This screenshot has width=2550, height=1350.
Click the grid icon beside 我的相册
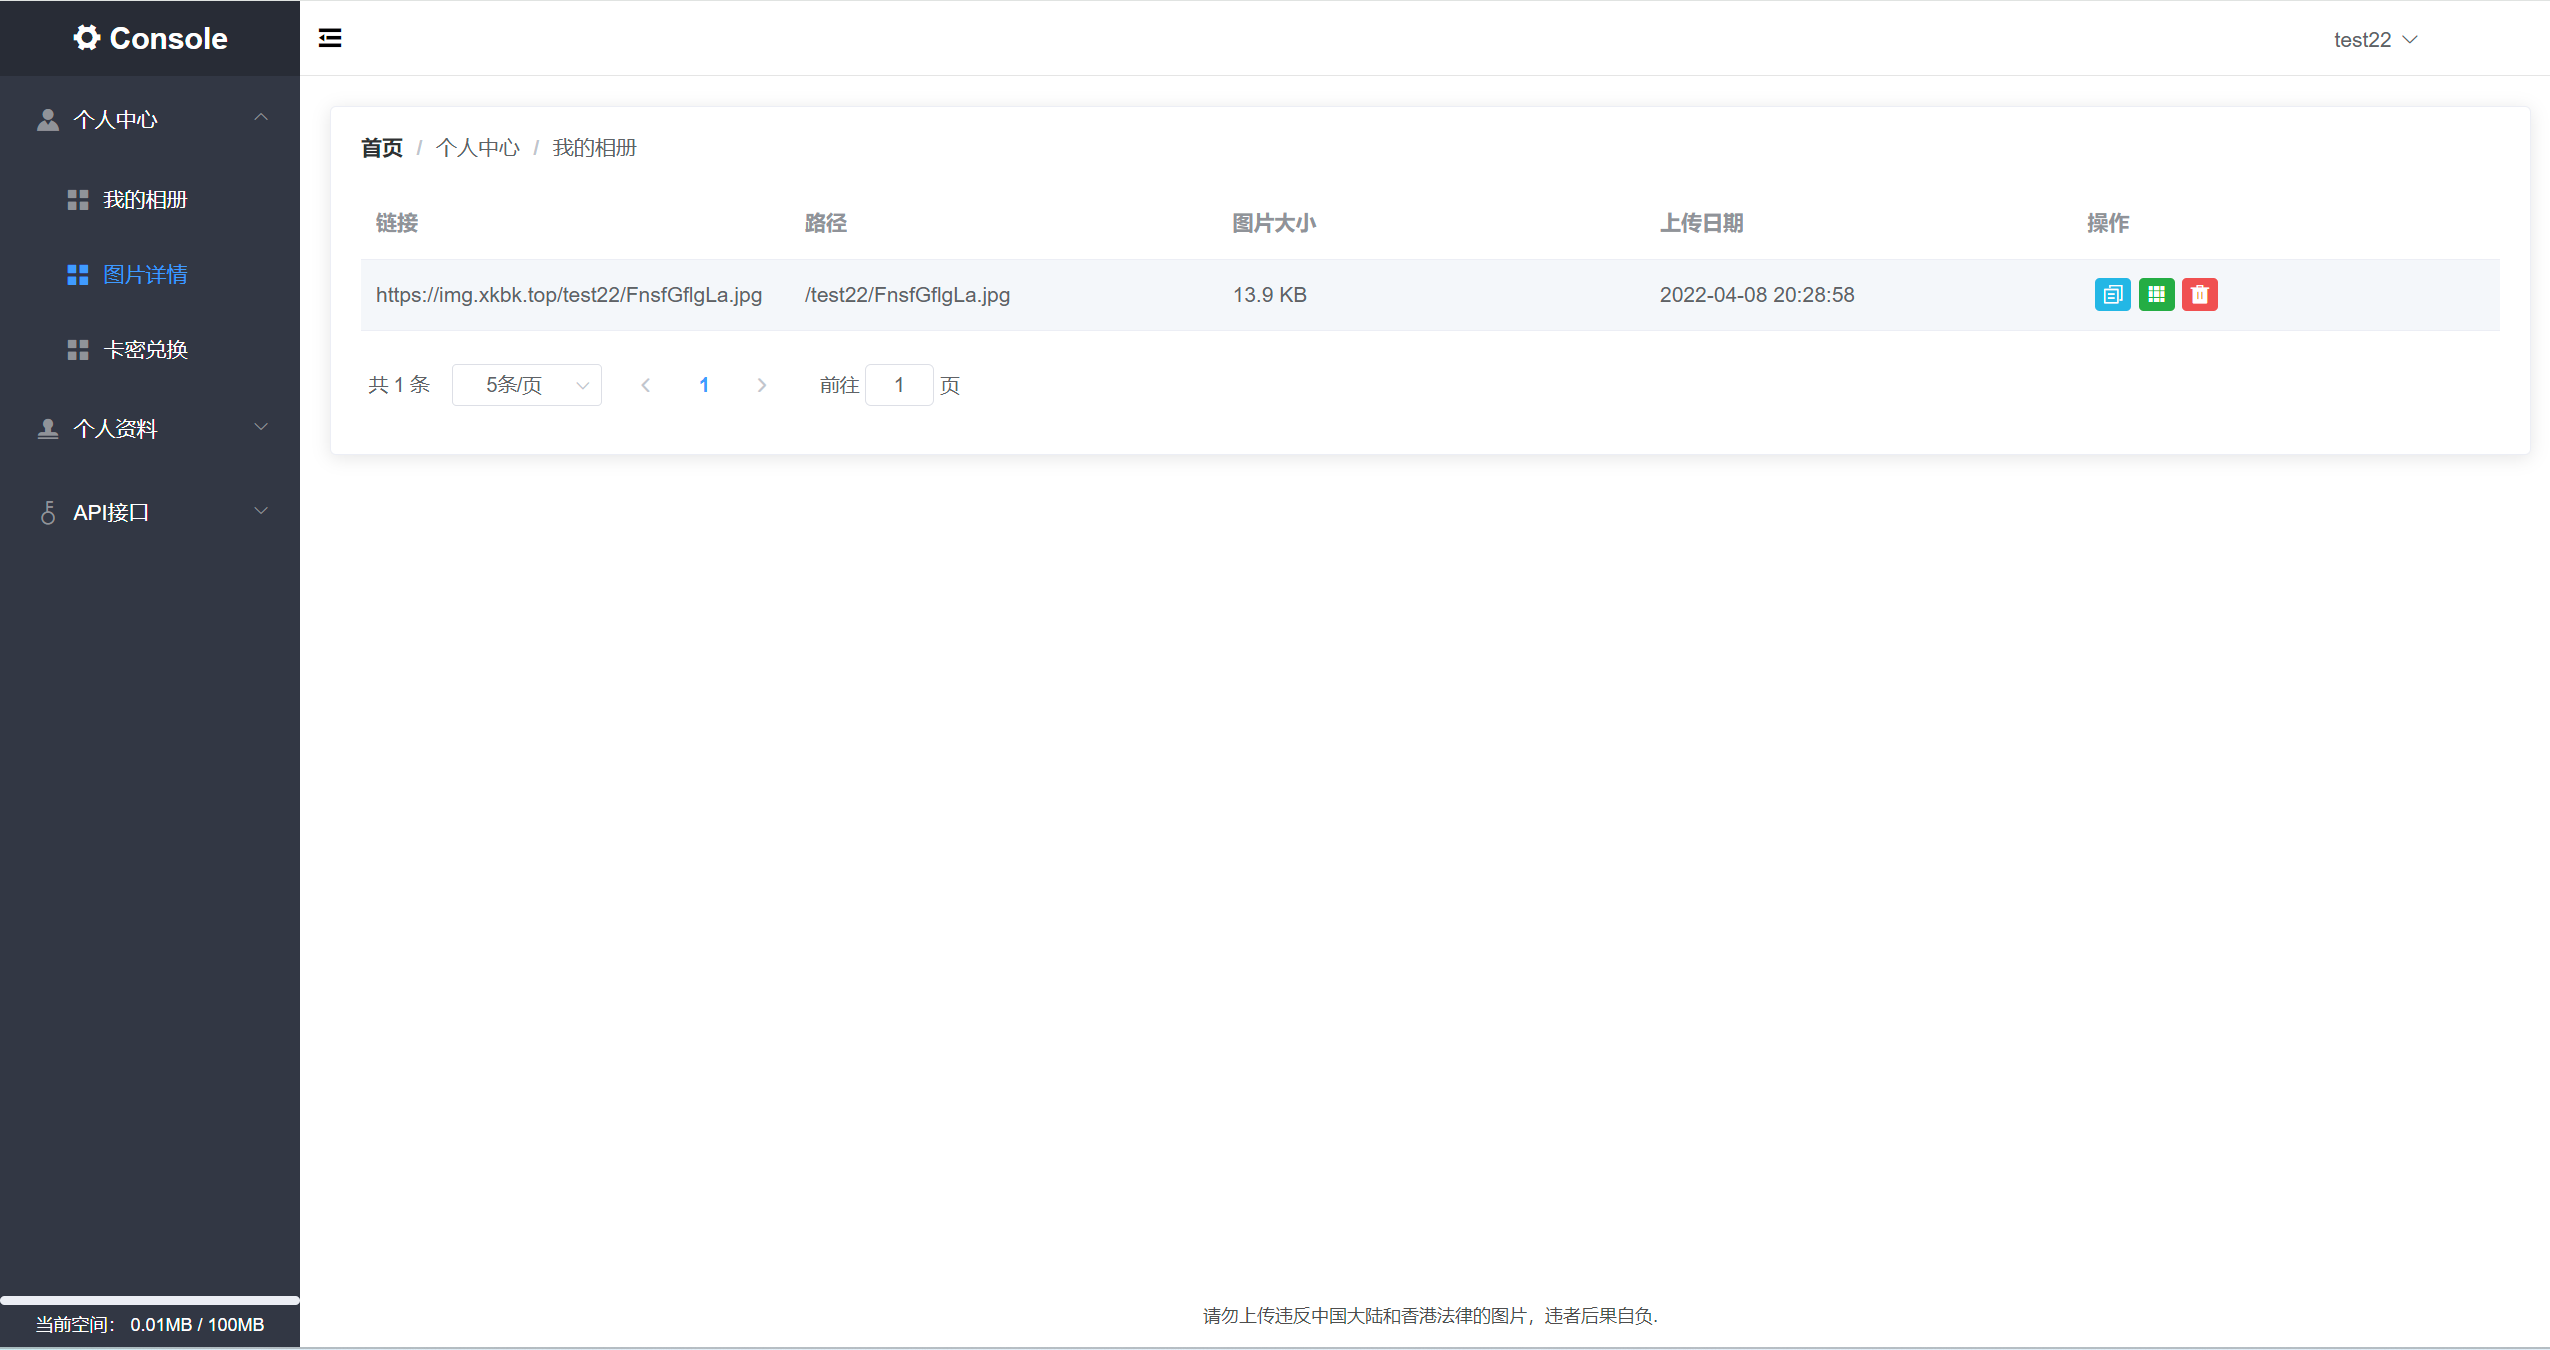[x=78, y=200]
